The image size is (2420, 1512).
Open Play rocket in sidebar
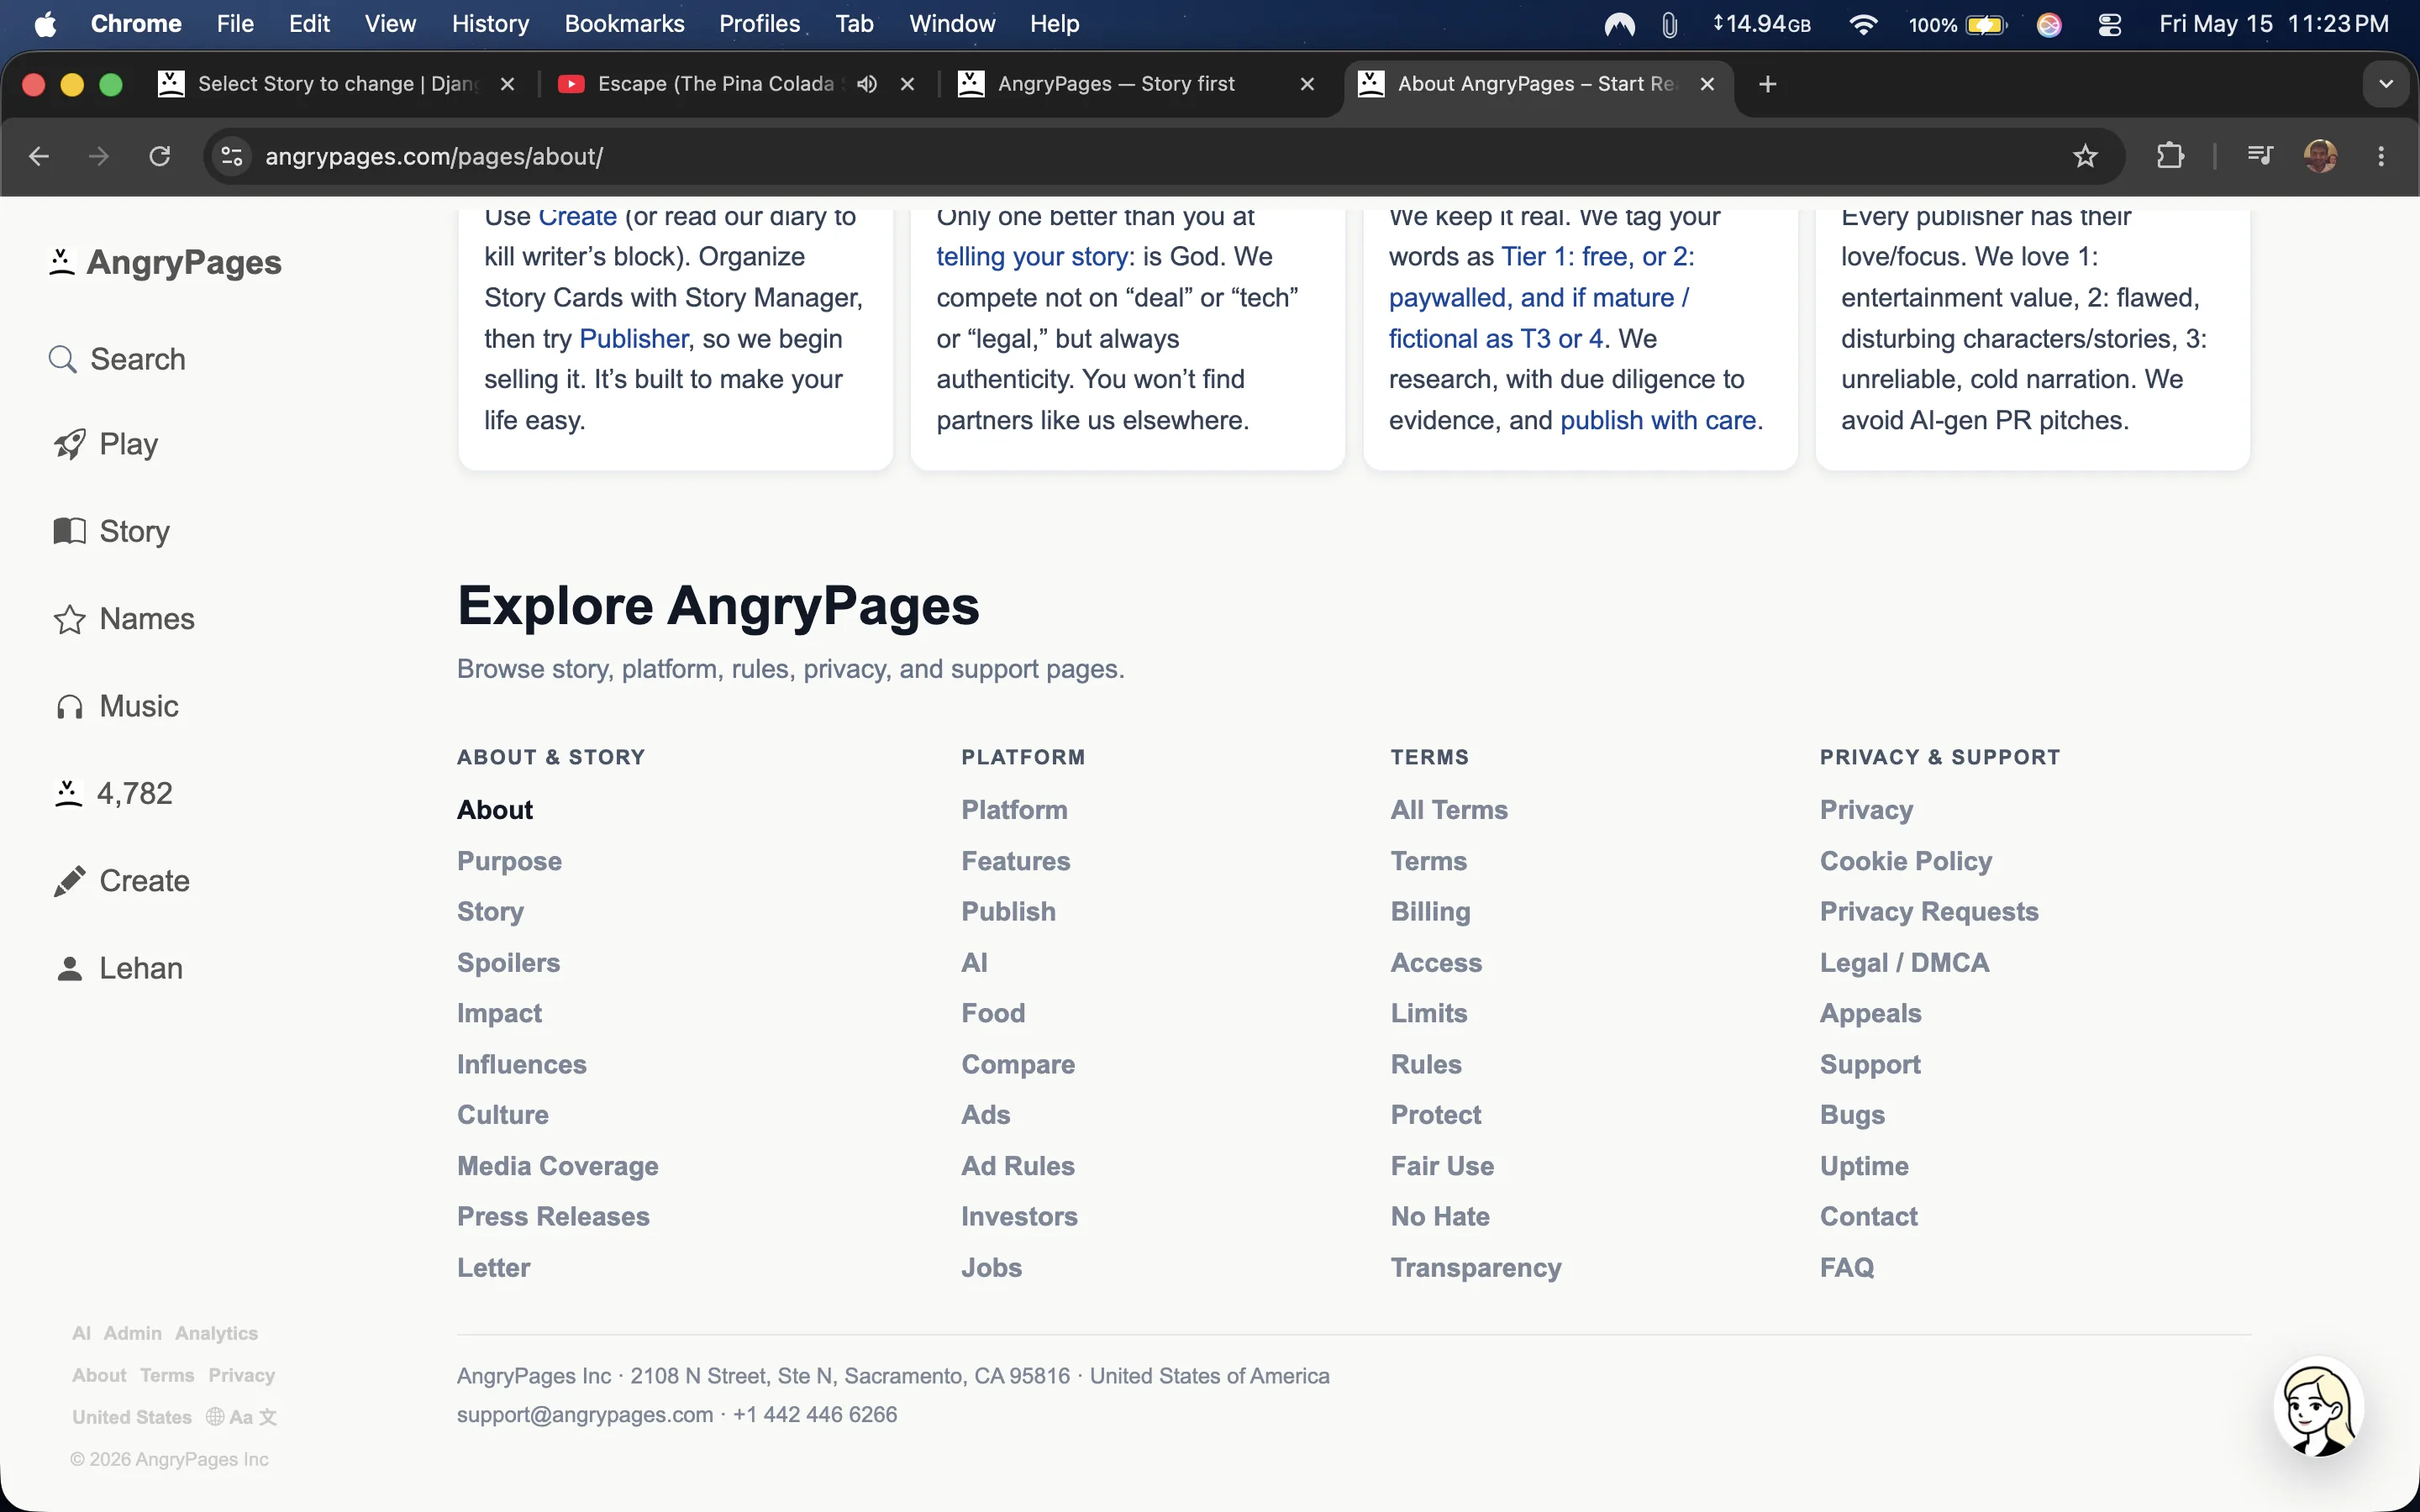click(x=105, y=444)
